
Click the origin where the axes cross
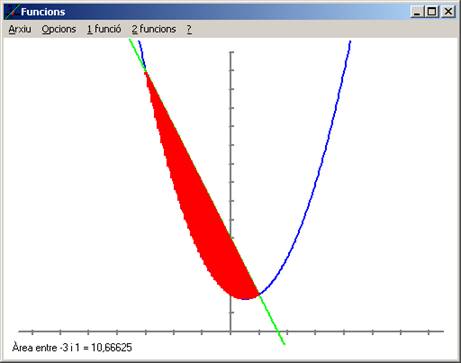click(x=230, y=331)
